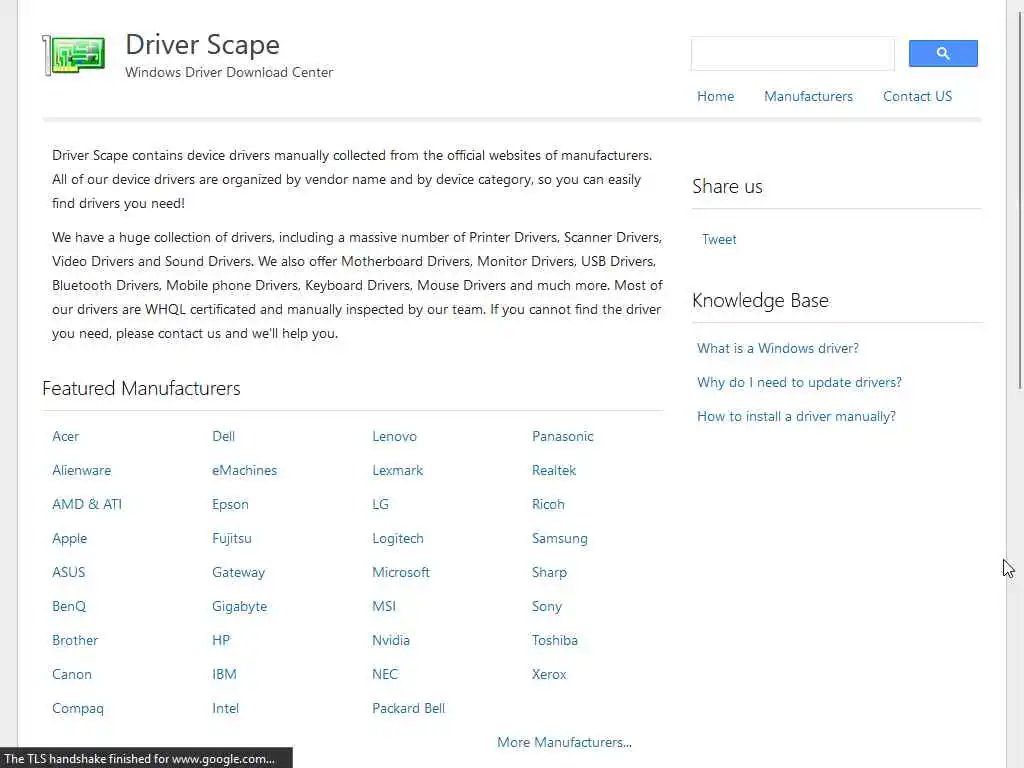The image size is (1024, 768).
Task: Open the Ricoh manufacturer link
Action: point(548,504)
